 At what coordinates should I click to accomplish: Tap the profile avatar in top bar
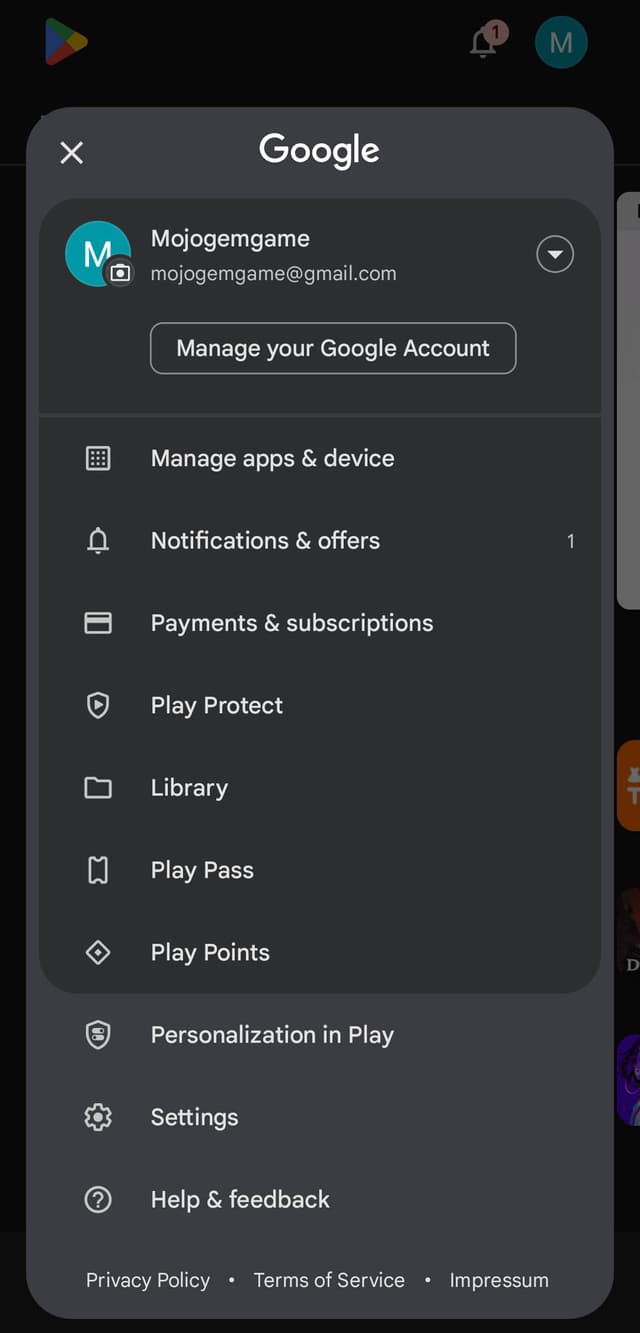561,43
